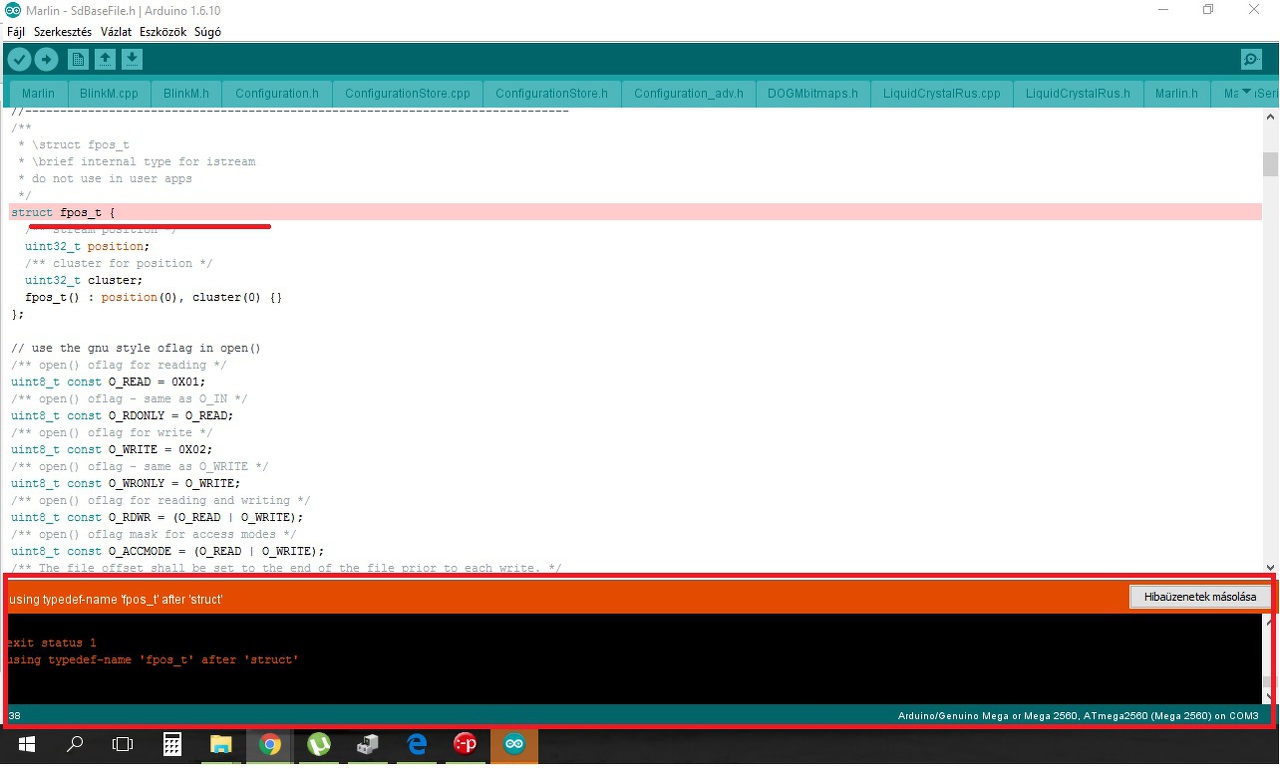The image size is (1280, 769).
Task: Select the ConfigurationStore.cpp tab
Action: tap(407, 93)
